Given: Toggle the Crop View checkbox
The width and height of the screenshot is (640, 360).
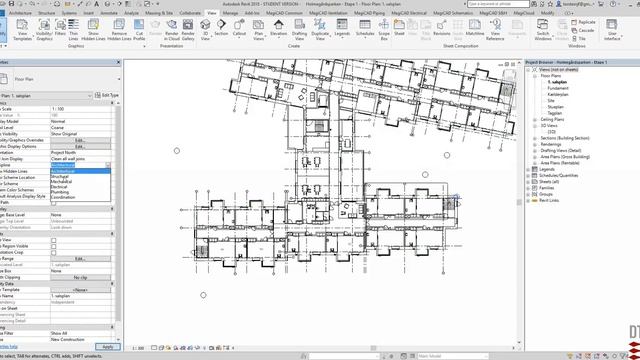Looking at the screenshot, I should (53, 240).
